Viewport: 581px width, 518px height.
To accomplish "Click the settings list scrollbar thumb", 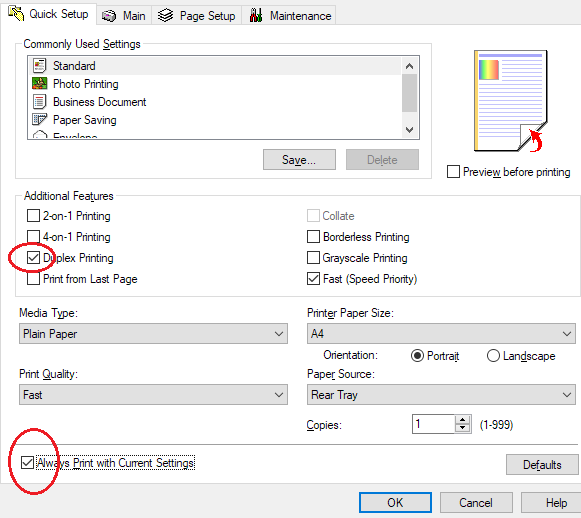I will click(409, 93).
